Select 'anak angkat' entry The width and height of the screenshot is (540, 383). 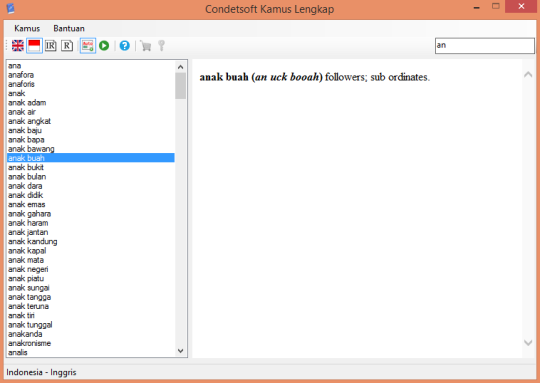point(91,121)
